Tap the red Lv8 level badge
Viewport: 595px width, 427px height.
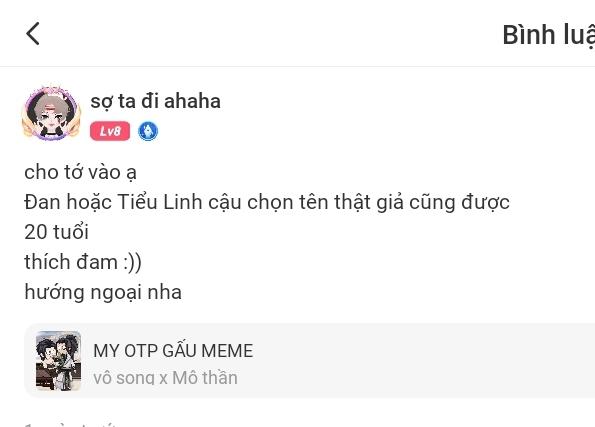(110, 131)
